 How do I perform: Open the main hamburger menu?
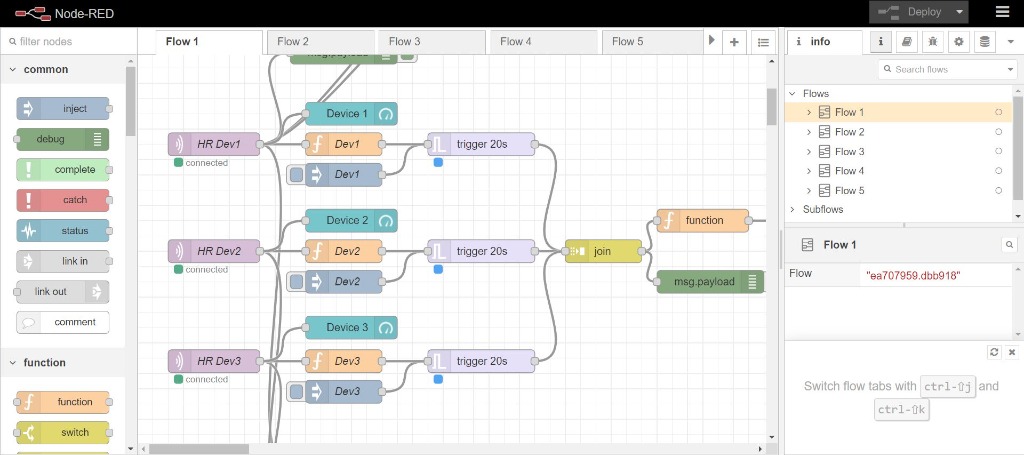coord(1002,12)
